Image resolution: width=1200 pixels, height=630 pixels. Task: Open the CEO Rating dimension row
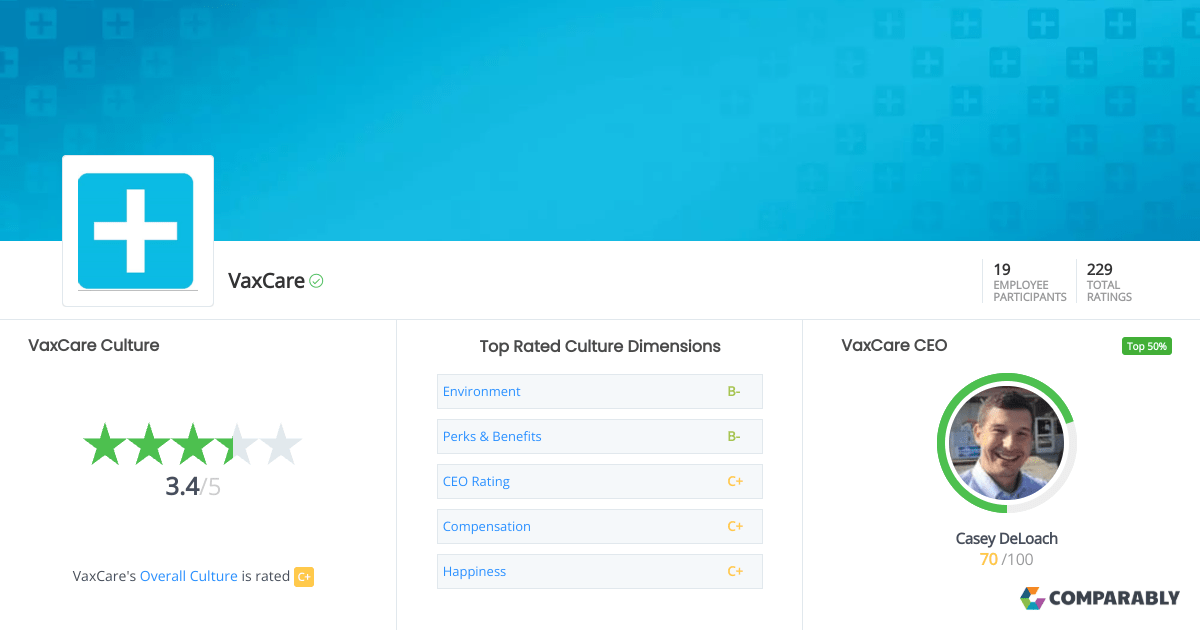(x=600, y=481)
